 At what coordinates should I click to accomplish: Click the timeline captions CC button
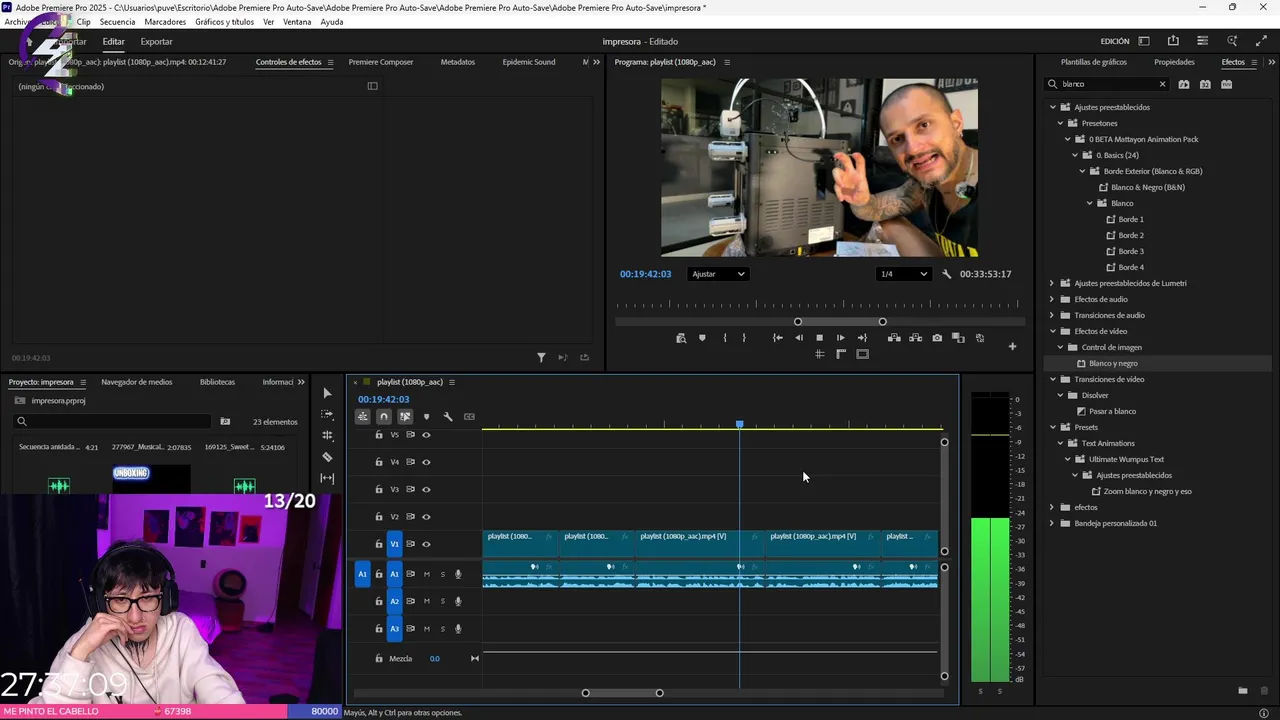click(469, 417)
